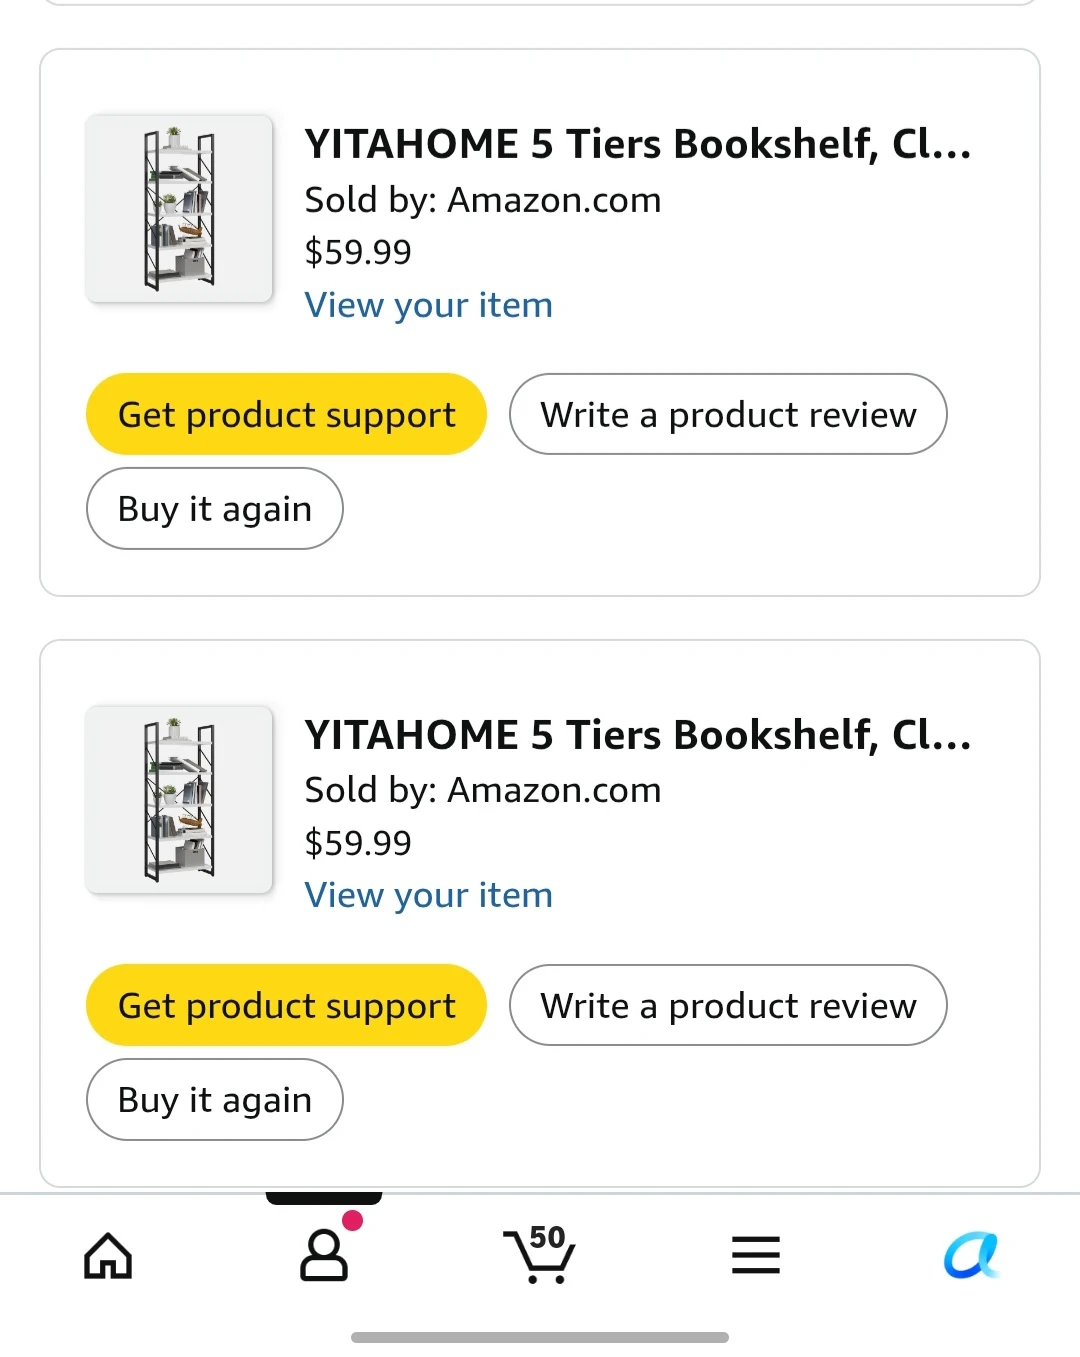The height and width of the screenshot is (1357, 1080).
Task: Click first "View your item" link
Action: (x=429, y=305)
